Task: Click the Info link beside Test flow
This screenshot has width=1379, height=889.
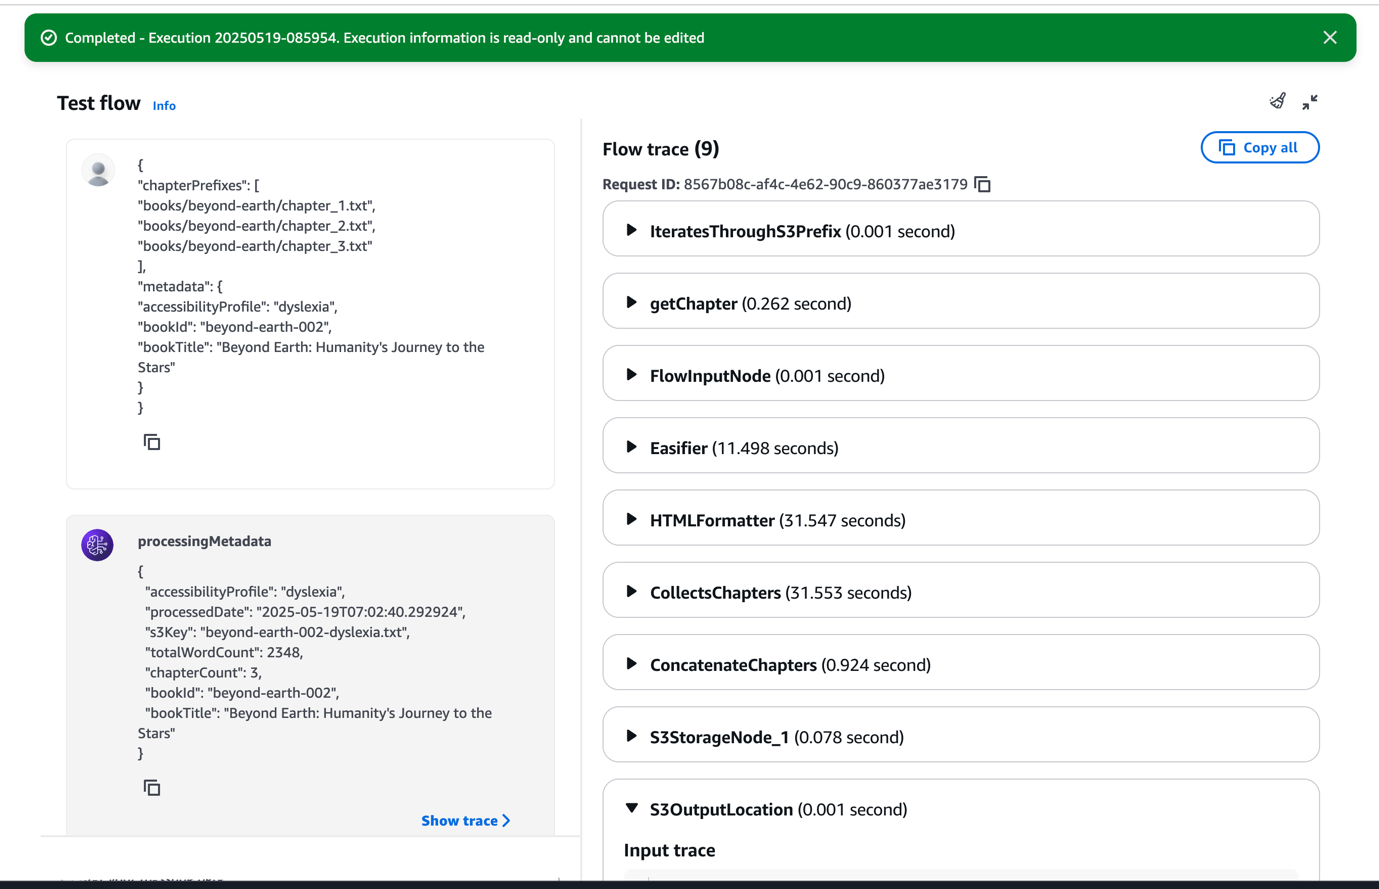Action: click(x=164, y=105)
